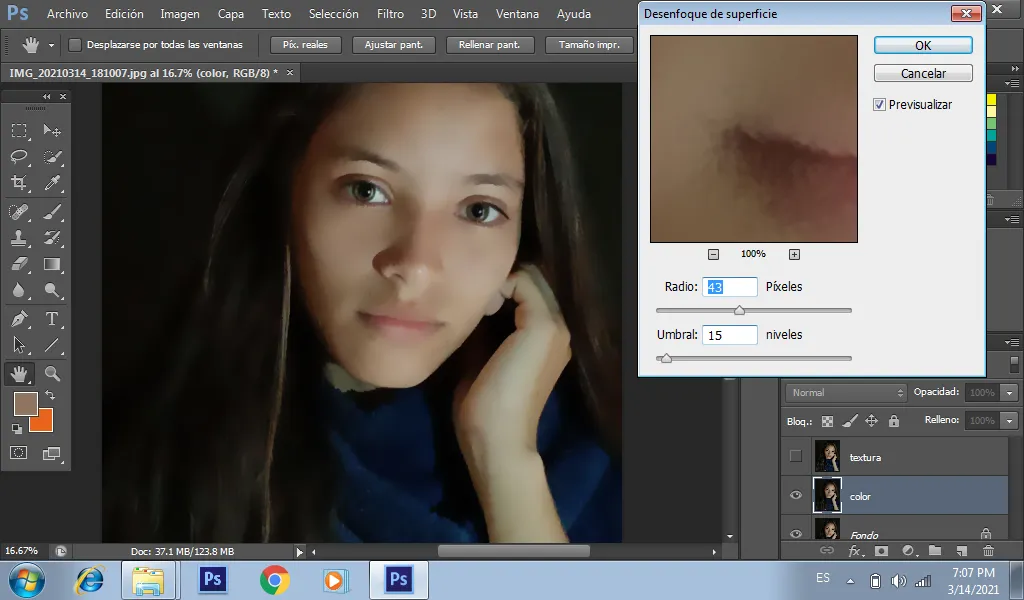
Task: Collapse the toolbox panel with double arrows
Action: pos(47,97)
